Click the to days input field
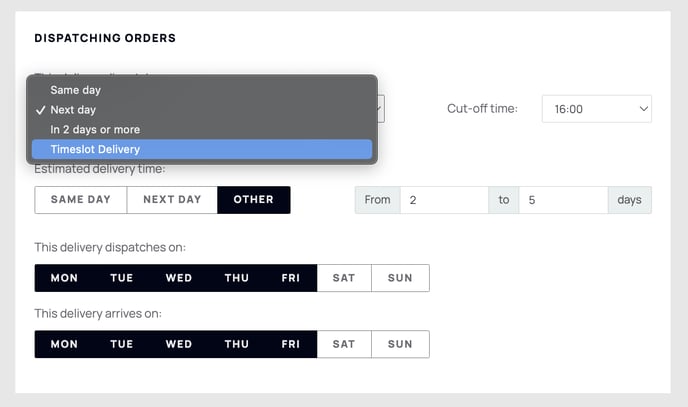The width and height of the screenshot is (688, 407). click(563, 200)
